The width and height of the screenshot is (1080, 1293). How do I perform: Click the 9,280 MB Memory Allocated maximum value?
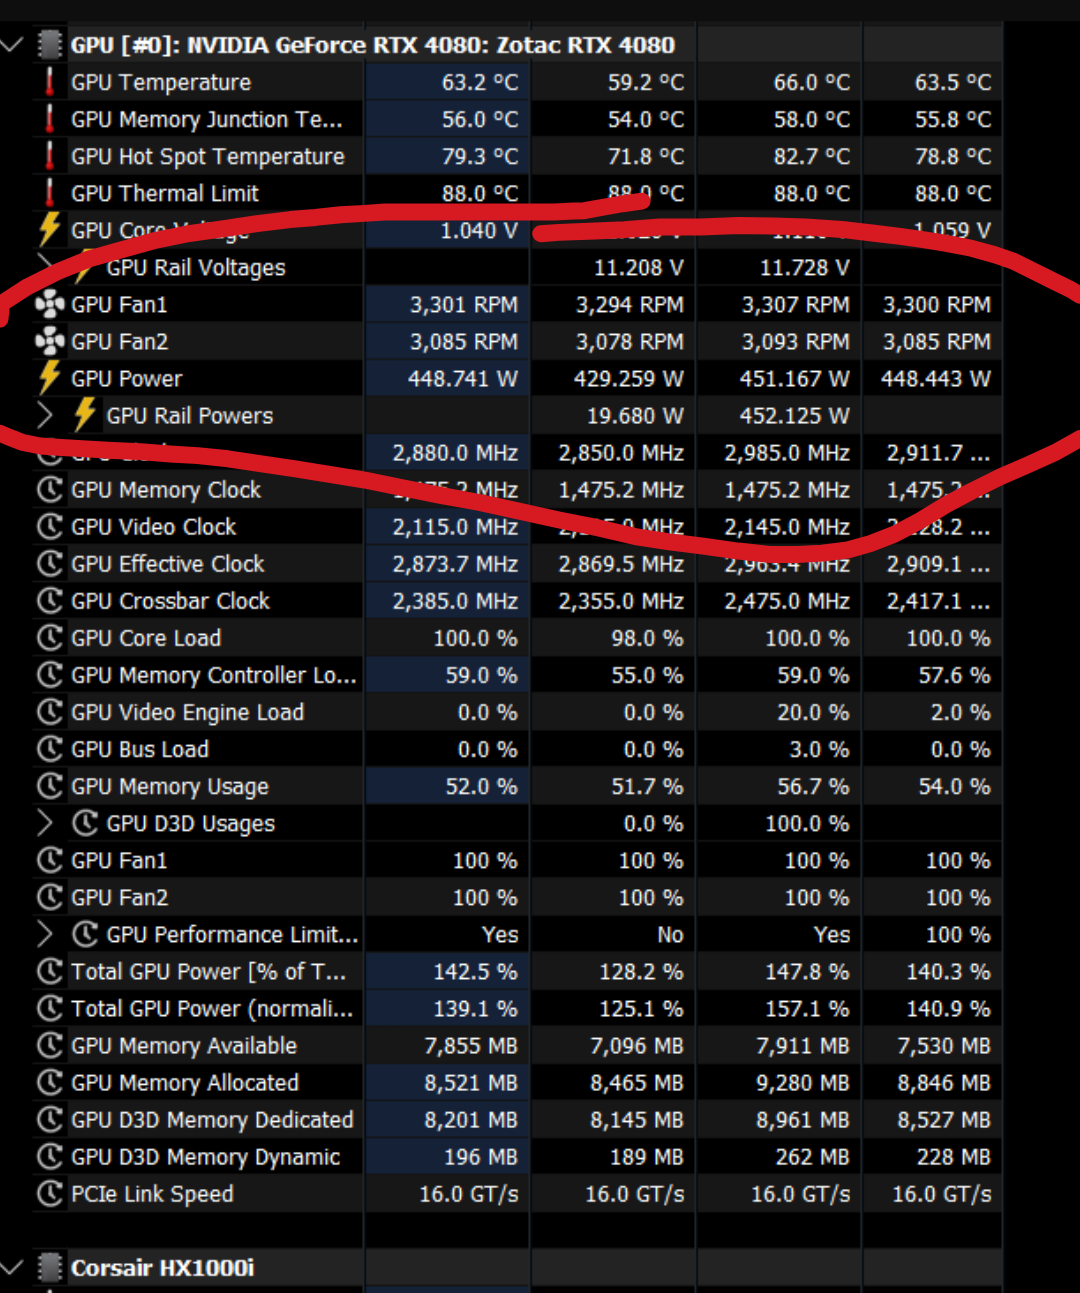[803, 1082]
